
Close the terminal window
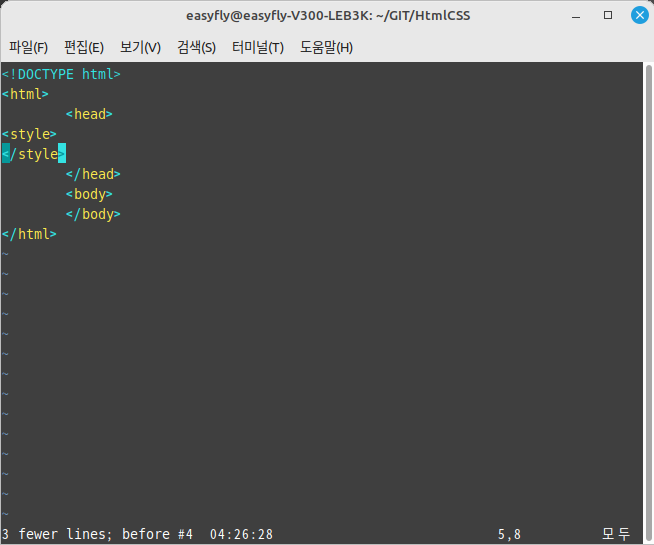639,15
